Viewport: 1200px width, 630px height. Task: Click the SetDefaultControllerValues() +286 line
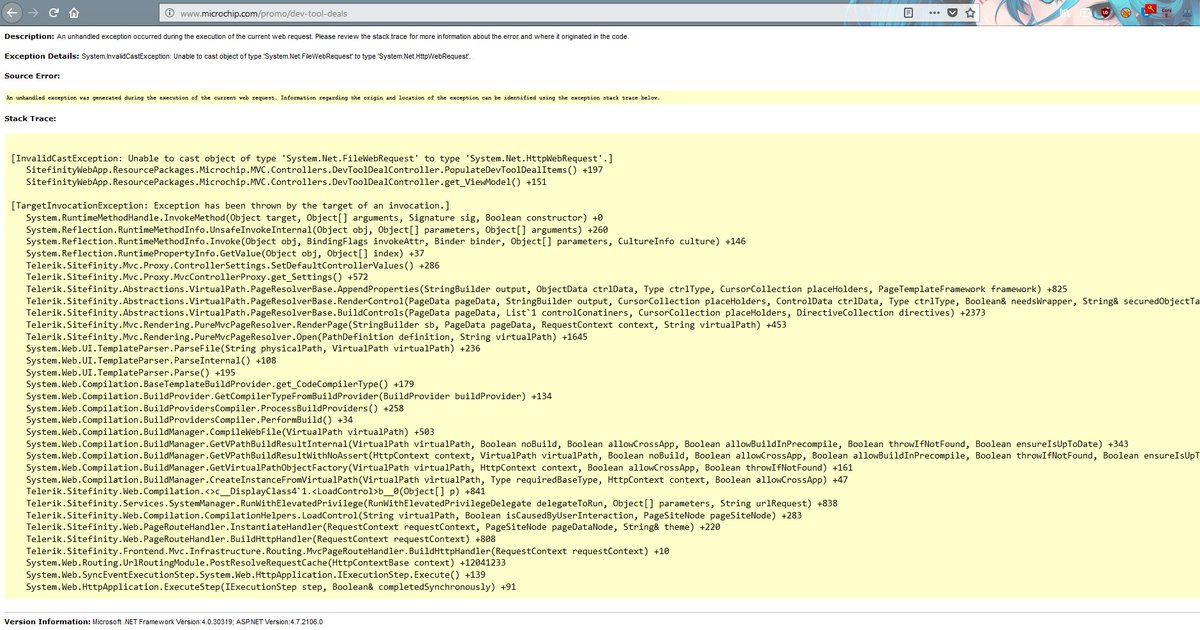tap(233, 265)
